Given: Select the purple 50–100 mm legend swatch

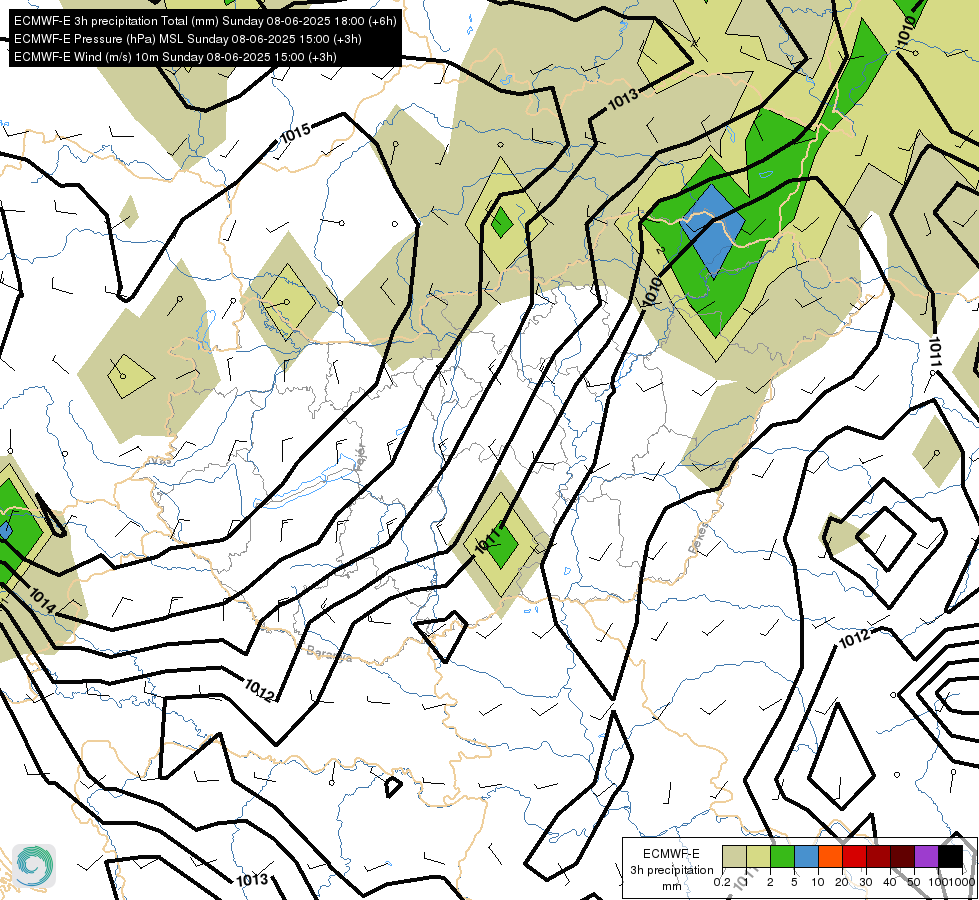Looking at the screenshot, I should click(x=926, y=856).
